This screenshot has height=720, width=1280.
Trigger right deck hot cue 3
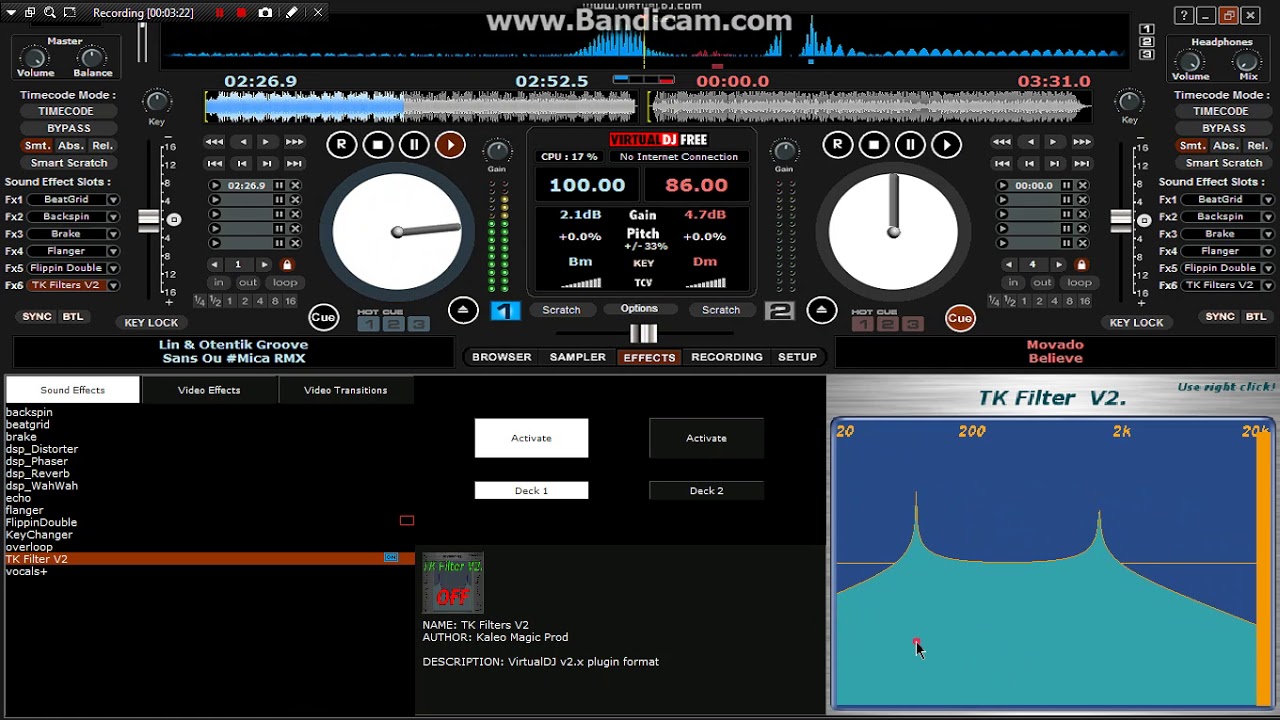(912, 324)
